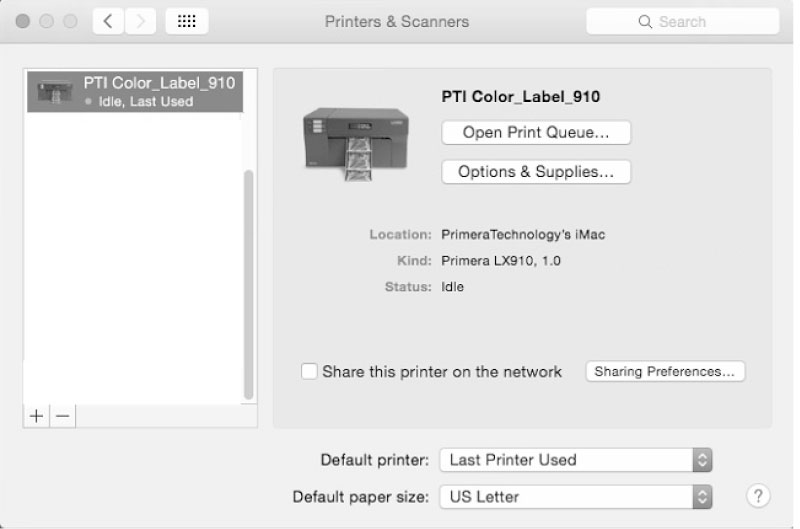This screenshot has height=529, width=800.
Task: Open help with the question mark button
Action: tap(758, 496)
